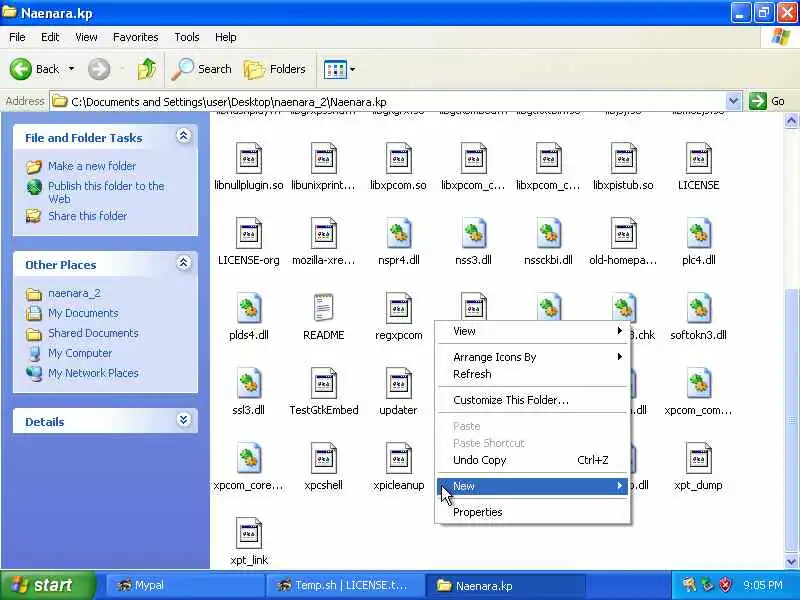Choose Customize This Folder from context menu
This screenshot has width=800, height=600.
pos(533,400)
